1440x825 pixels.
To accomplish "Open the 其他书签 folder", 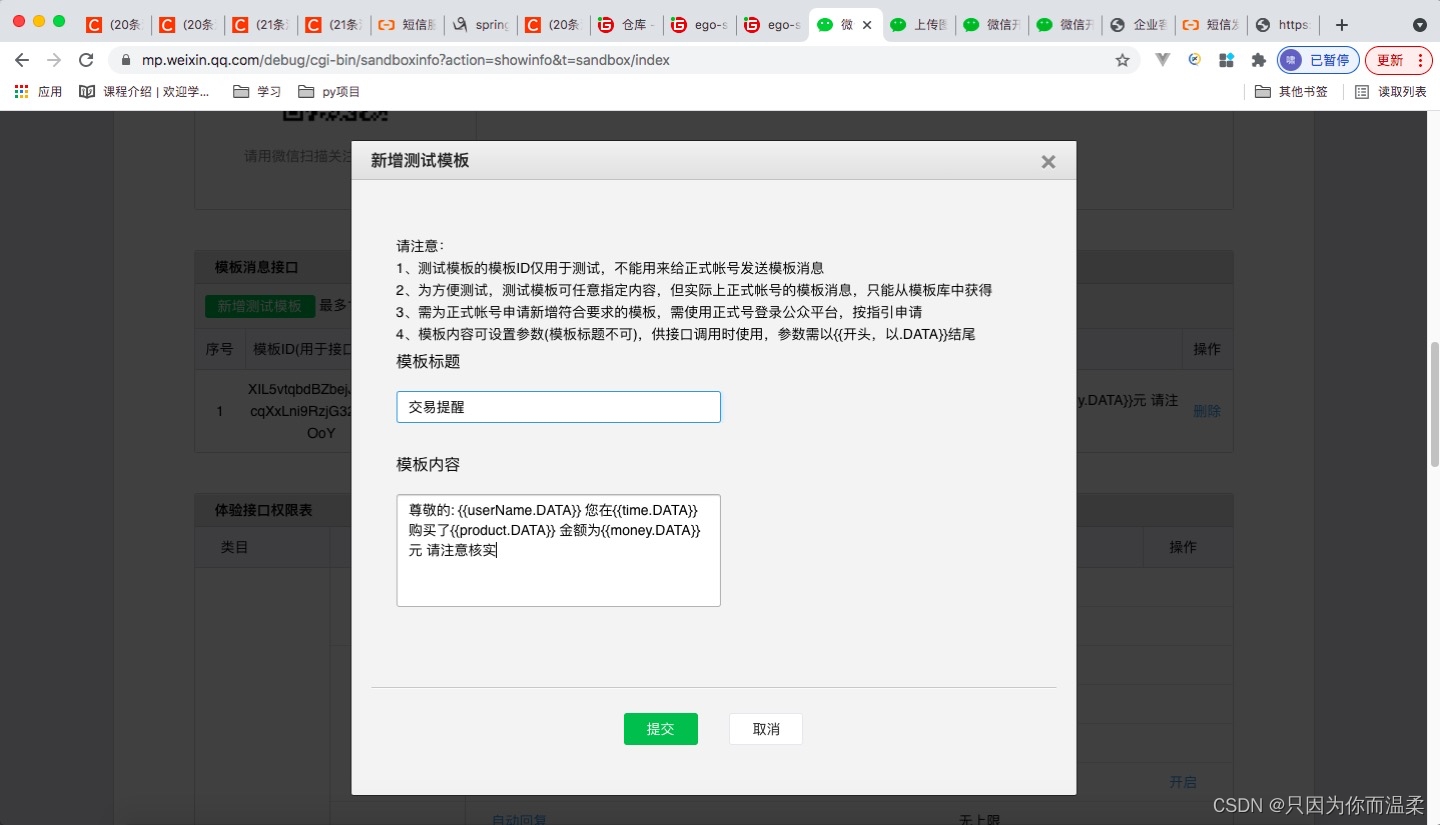I will 1292,91.
